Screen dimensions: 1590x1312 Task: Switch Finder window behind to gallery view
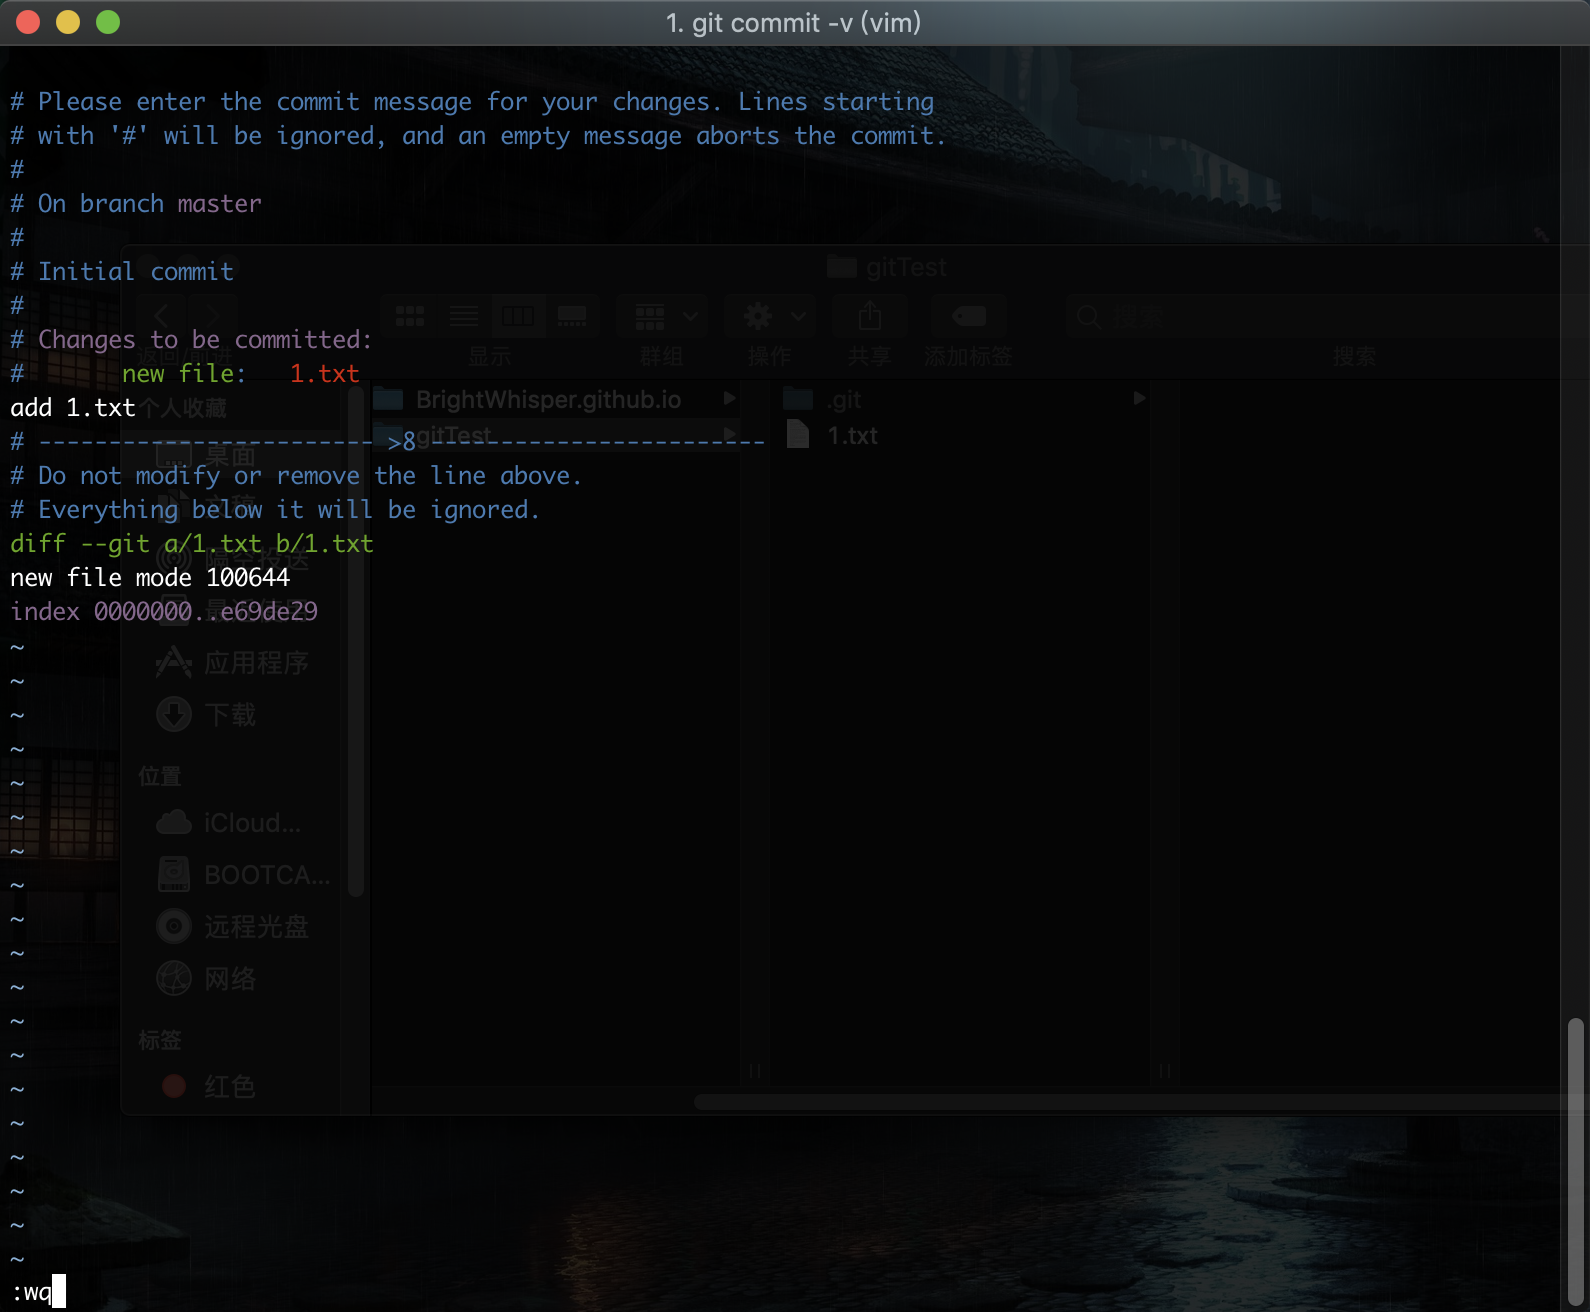572,317
